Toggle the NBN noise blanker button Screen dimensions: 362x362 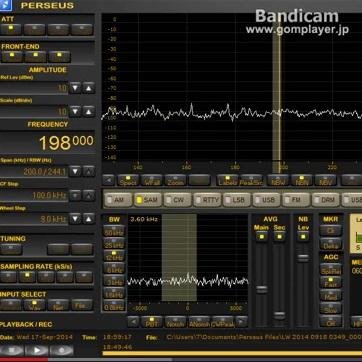302,180
